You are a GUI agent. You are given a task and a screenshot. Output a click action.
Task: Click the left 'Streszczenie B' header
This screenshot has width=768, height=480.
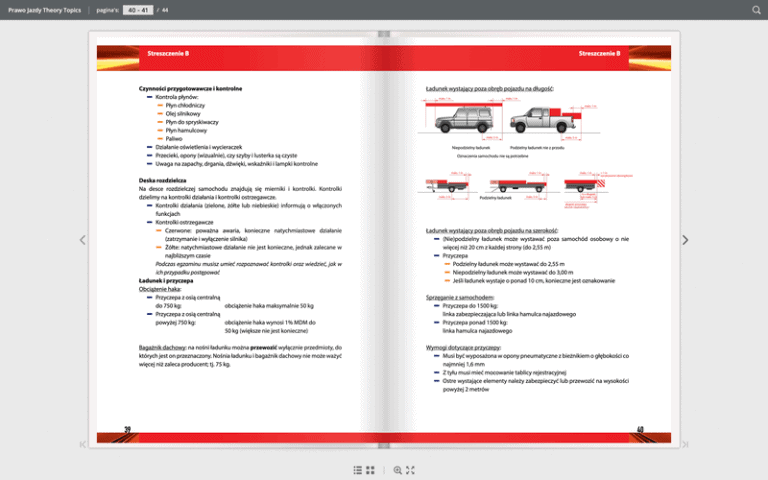168,52
